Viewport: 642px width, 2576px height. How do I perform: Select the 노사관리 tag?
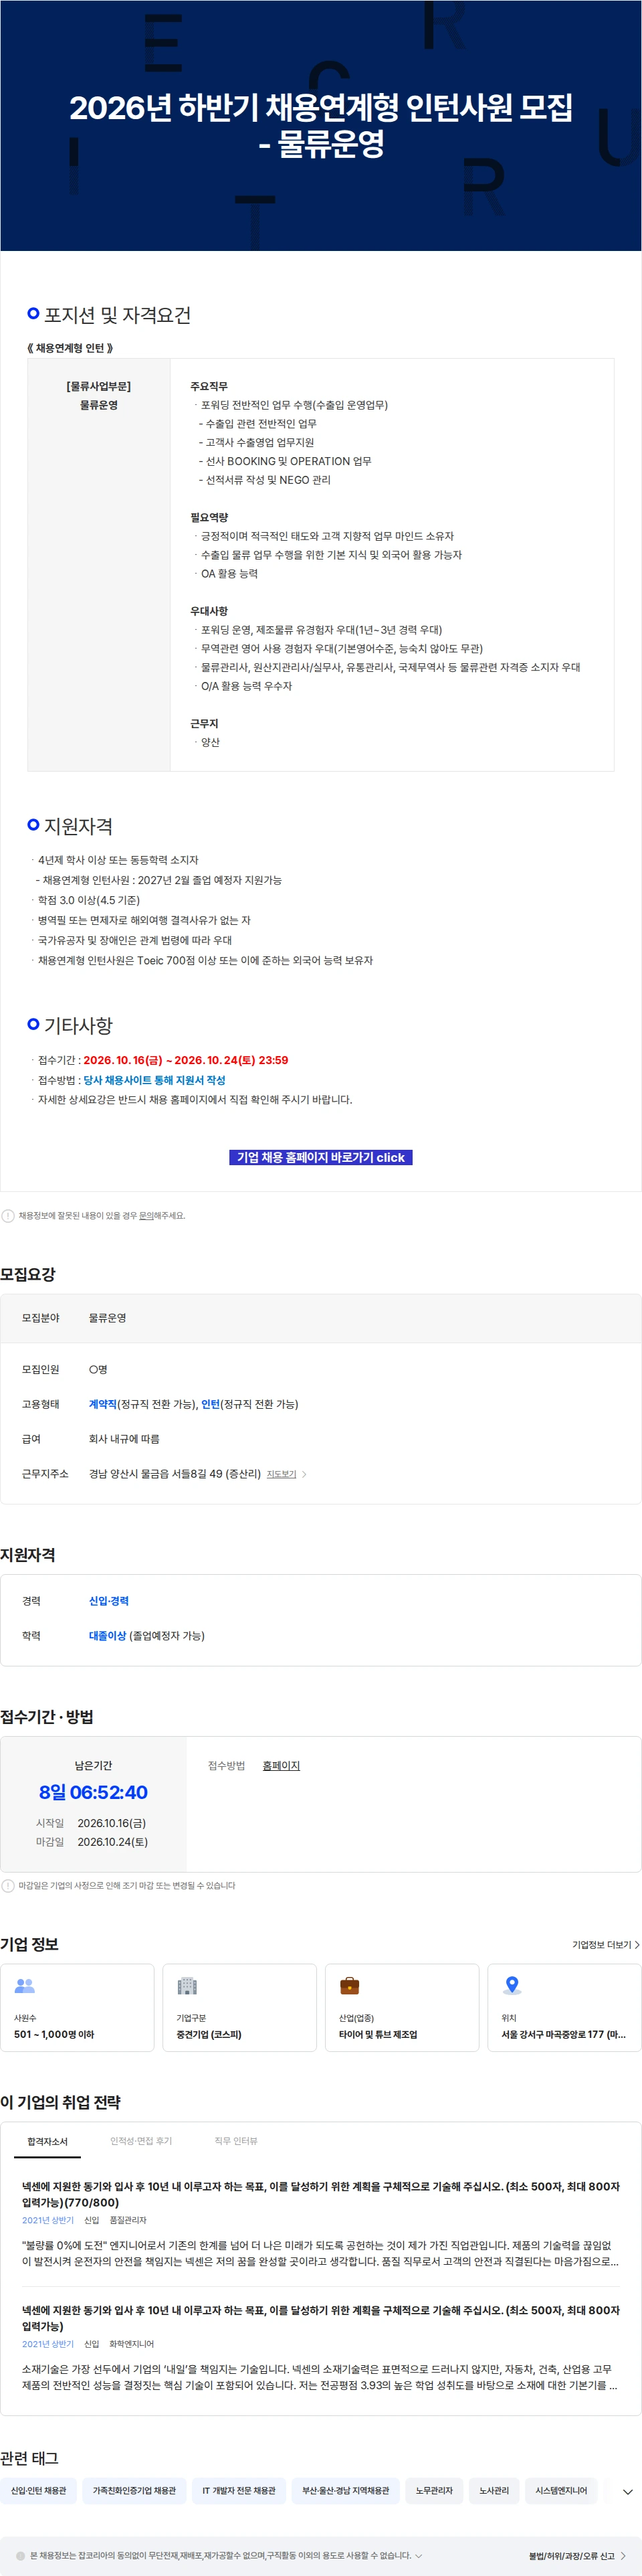[x=494, y=2491]
